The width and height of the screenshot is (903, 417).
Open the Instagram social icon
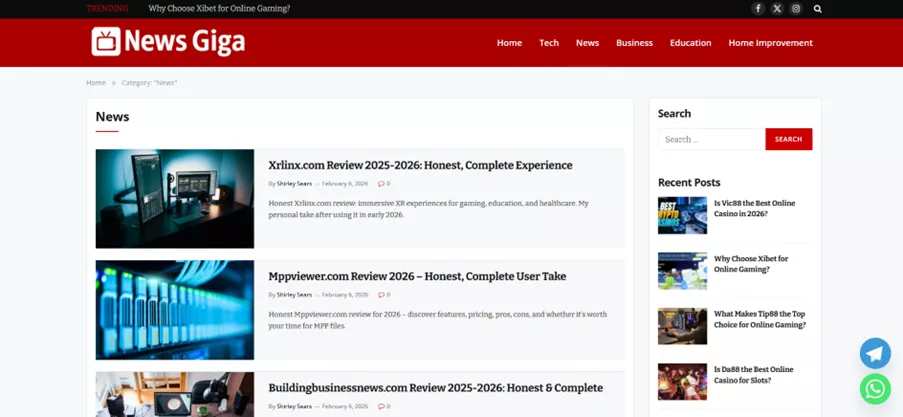796,8
